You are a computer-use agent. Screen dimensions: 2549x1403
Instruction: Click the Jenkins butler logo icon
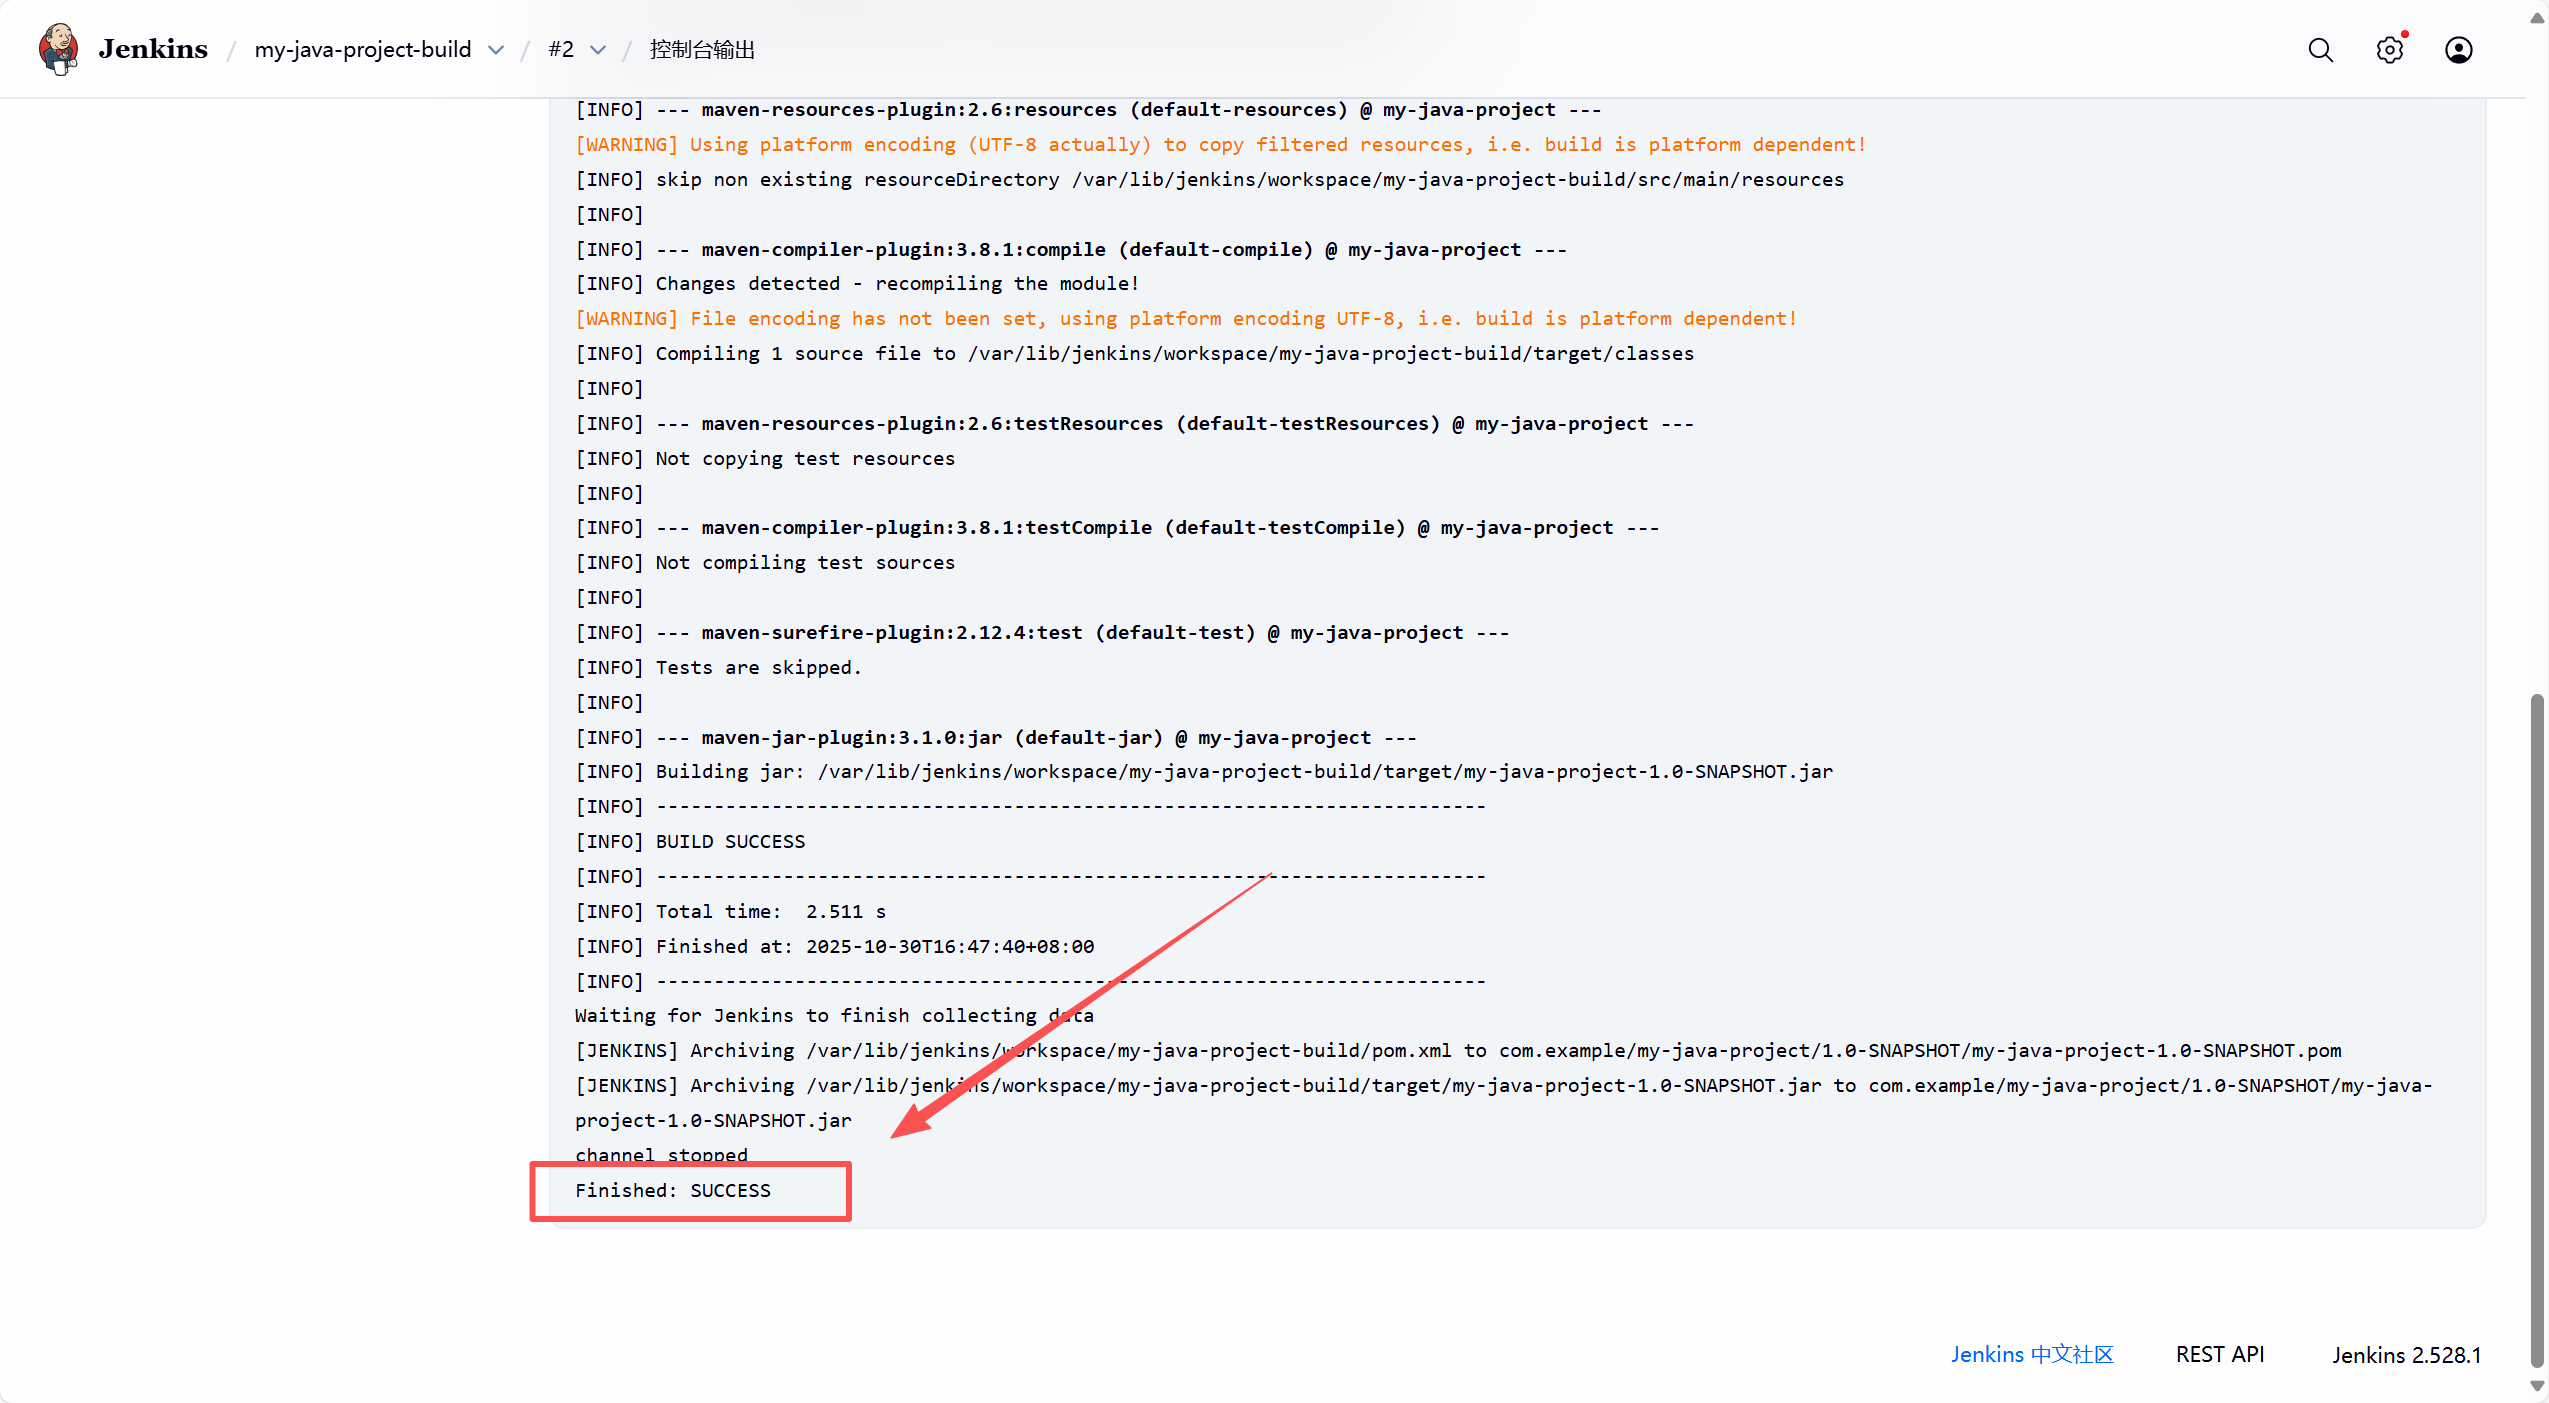click(x=59, y=49)
